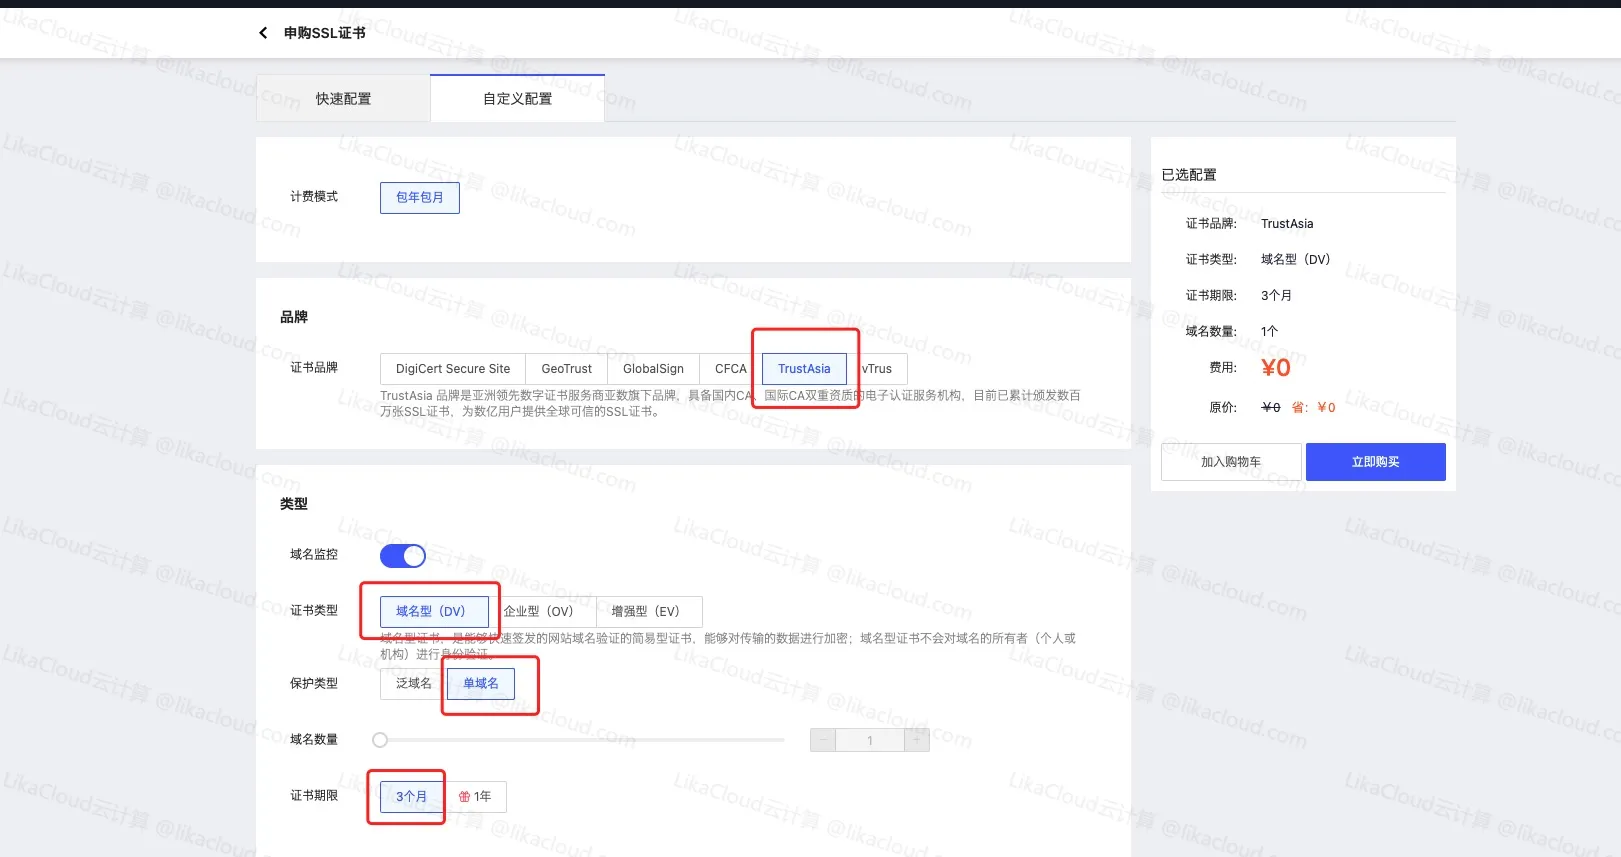Switch to the 快速配置 tab
The height and width of the screenshot is (857, 1621).
click(x=343, y=99)
